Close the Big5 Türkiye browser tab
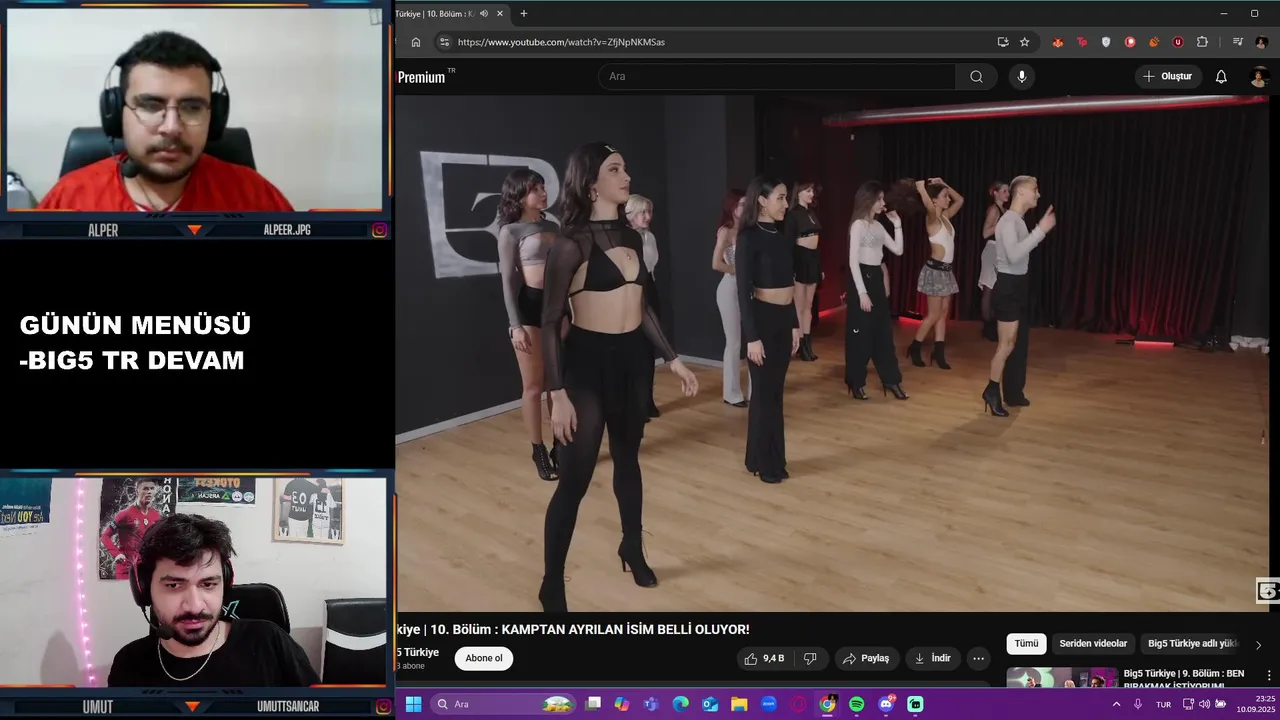The image size is (1280, 720). pyautogui.click(x=500, y=13)
